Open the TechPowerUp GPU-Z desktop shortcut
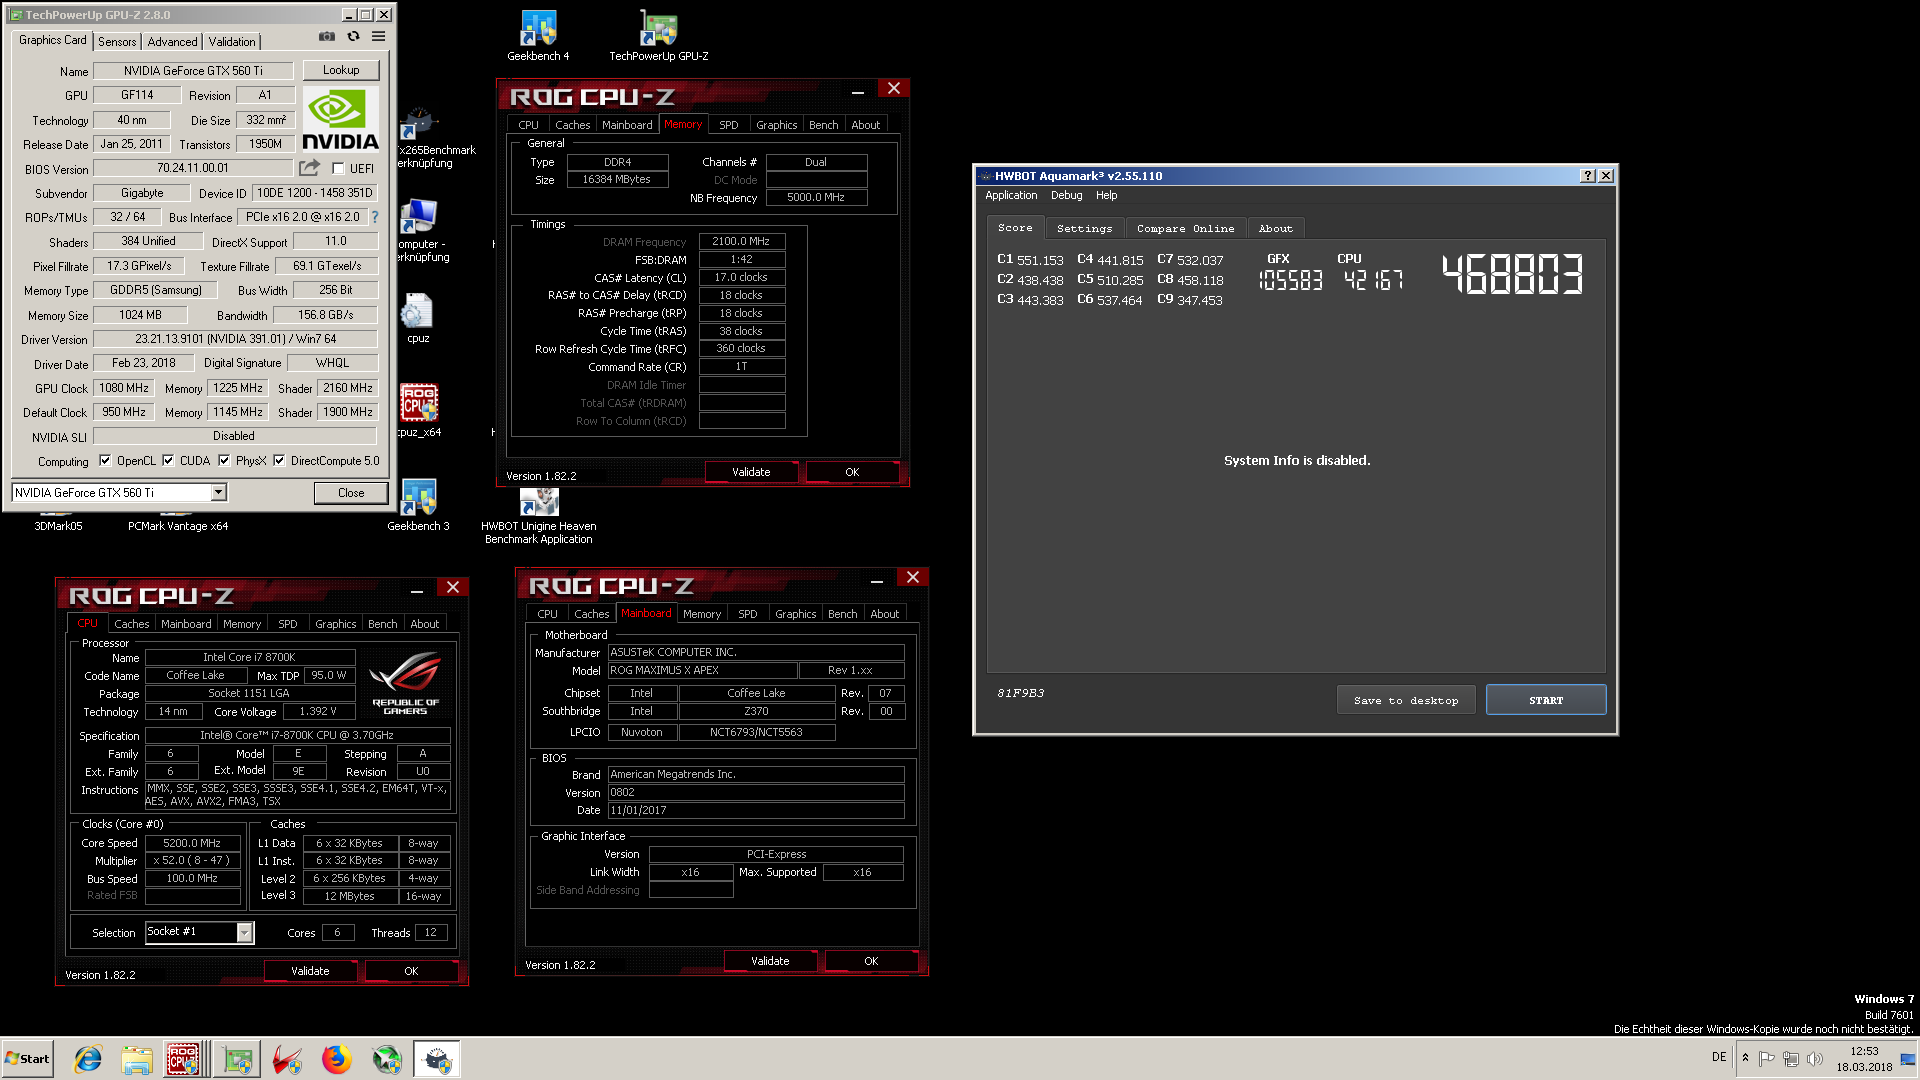 (x=658, y=35)
